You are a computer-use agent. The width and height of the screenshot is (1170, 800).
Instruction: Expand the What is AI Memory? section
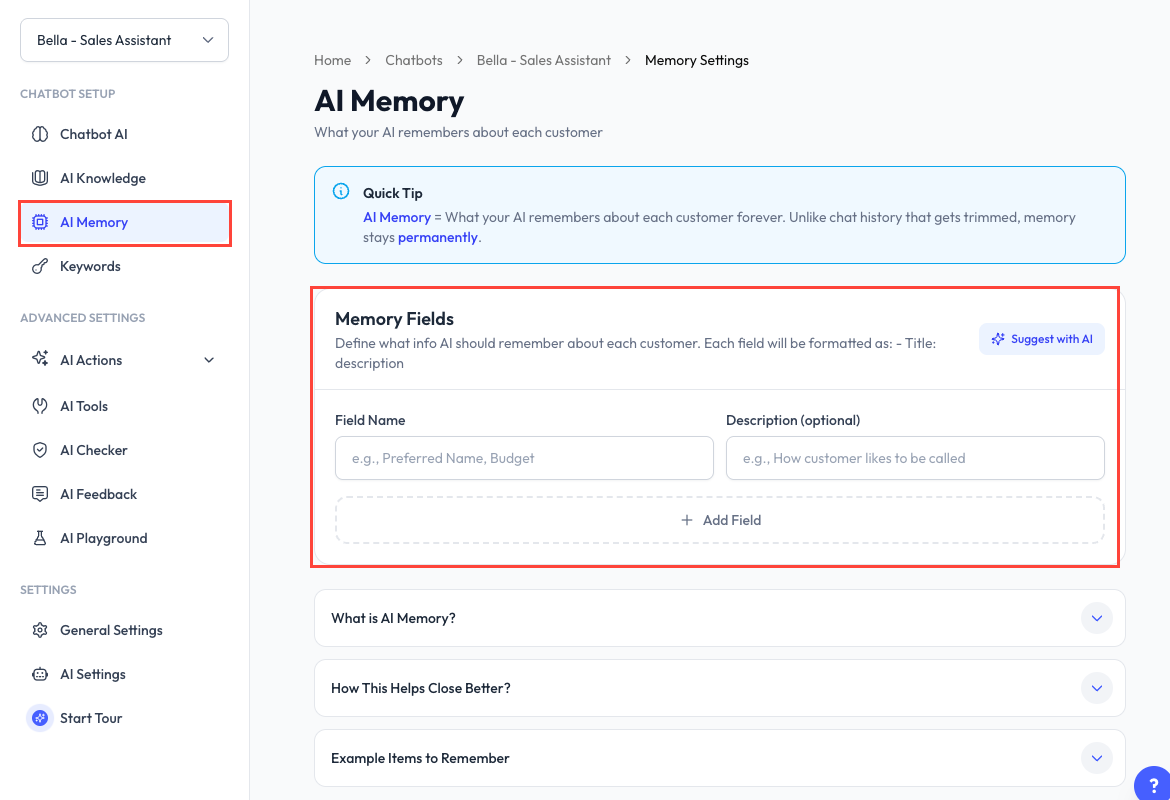click(719, 618)
